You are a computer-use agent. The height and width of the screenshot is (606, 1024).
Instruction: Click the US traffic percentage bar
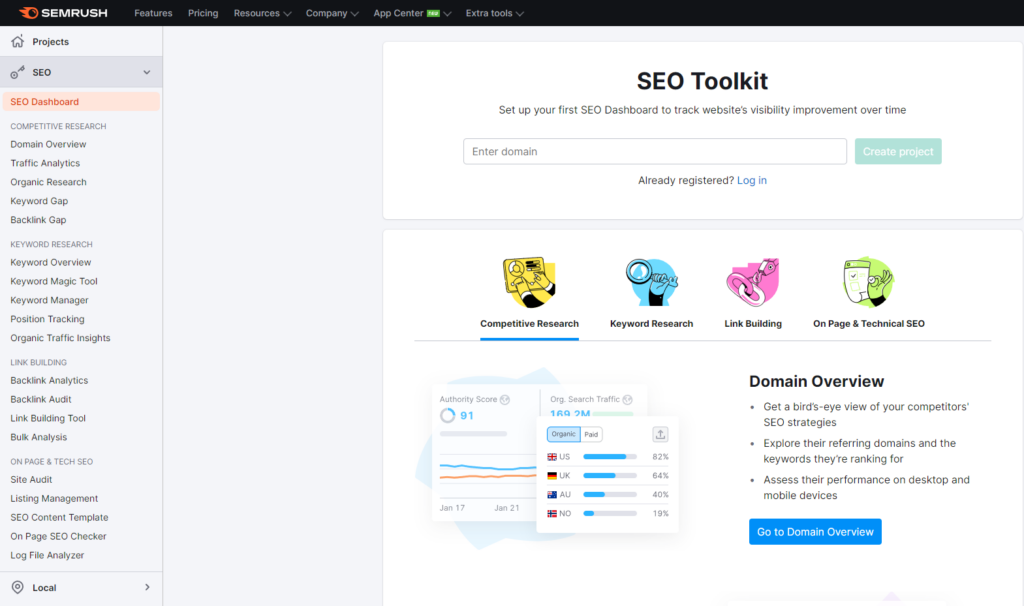pyautogui.click(x=609, y=456)
